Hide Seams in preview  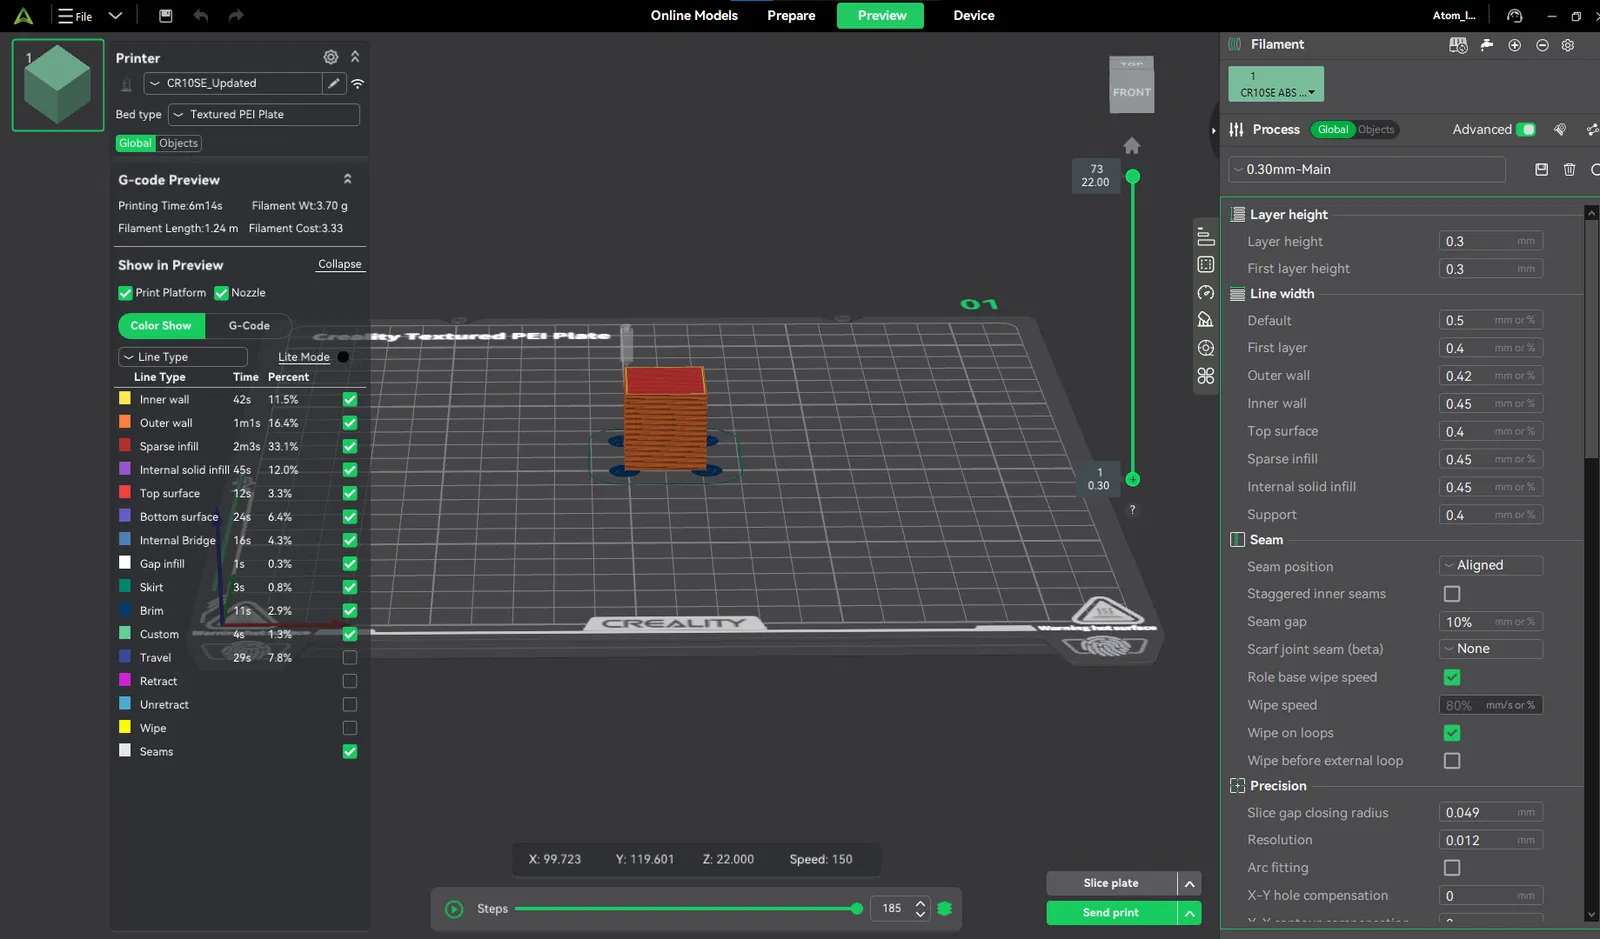click(350, 752)
